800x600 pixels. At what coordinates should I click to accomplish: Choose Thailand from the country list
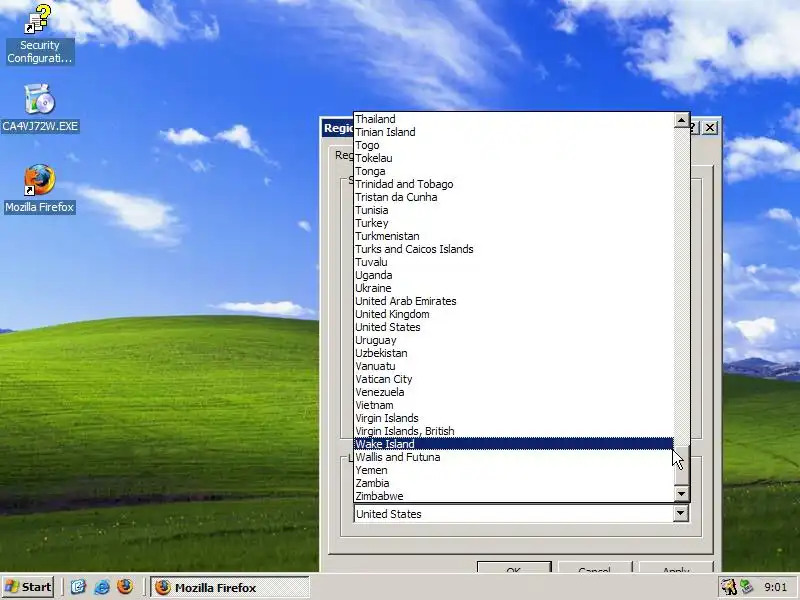click(514, 119)
